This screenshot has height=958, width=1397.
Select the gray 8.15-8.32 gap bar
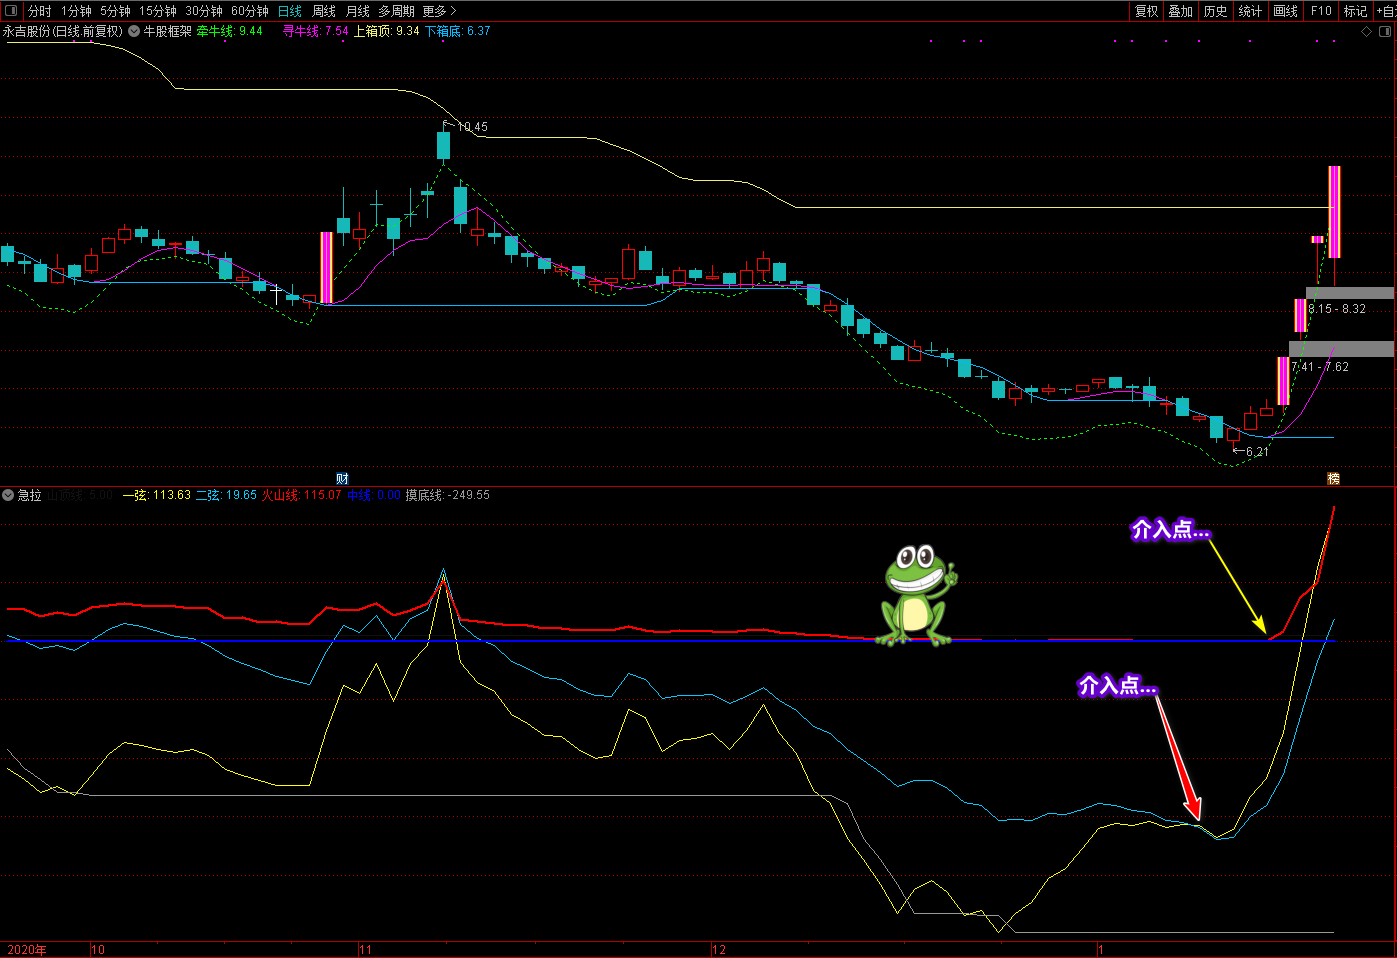1349,293
